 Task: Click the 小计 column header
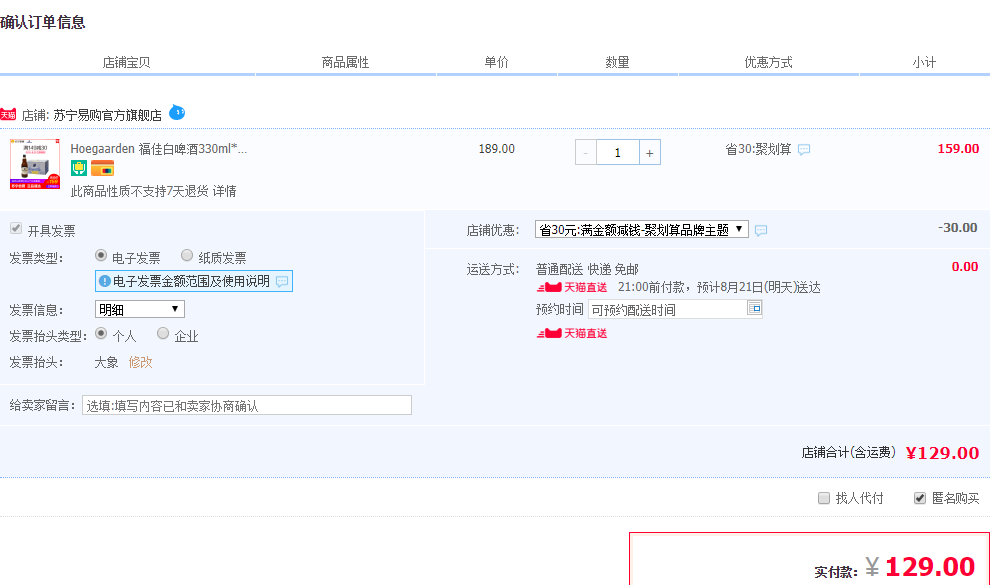pyautogui.click(x=924, y=62)
